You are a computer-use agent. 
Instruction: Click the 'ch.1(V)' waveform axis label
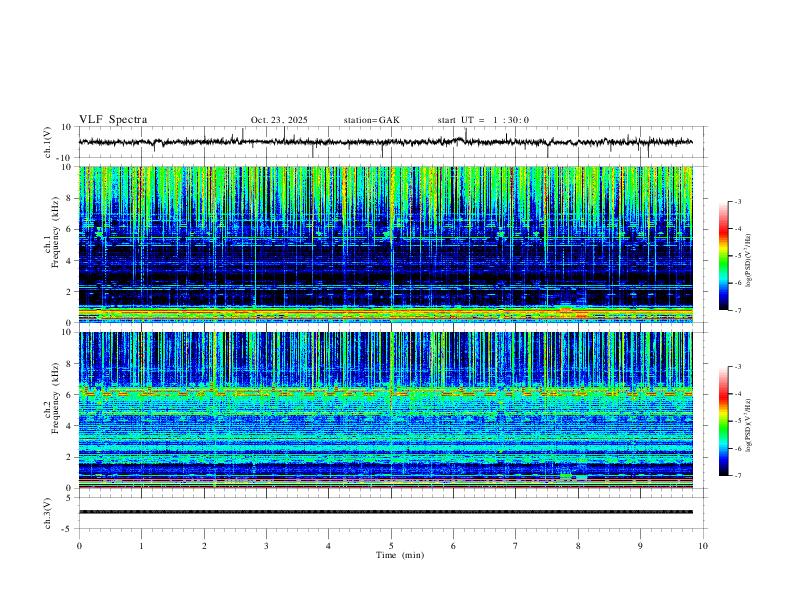[x=48, y=142]
